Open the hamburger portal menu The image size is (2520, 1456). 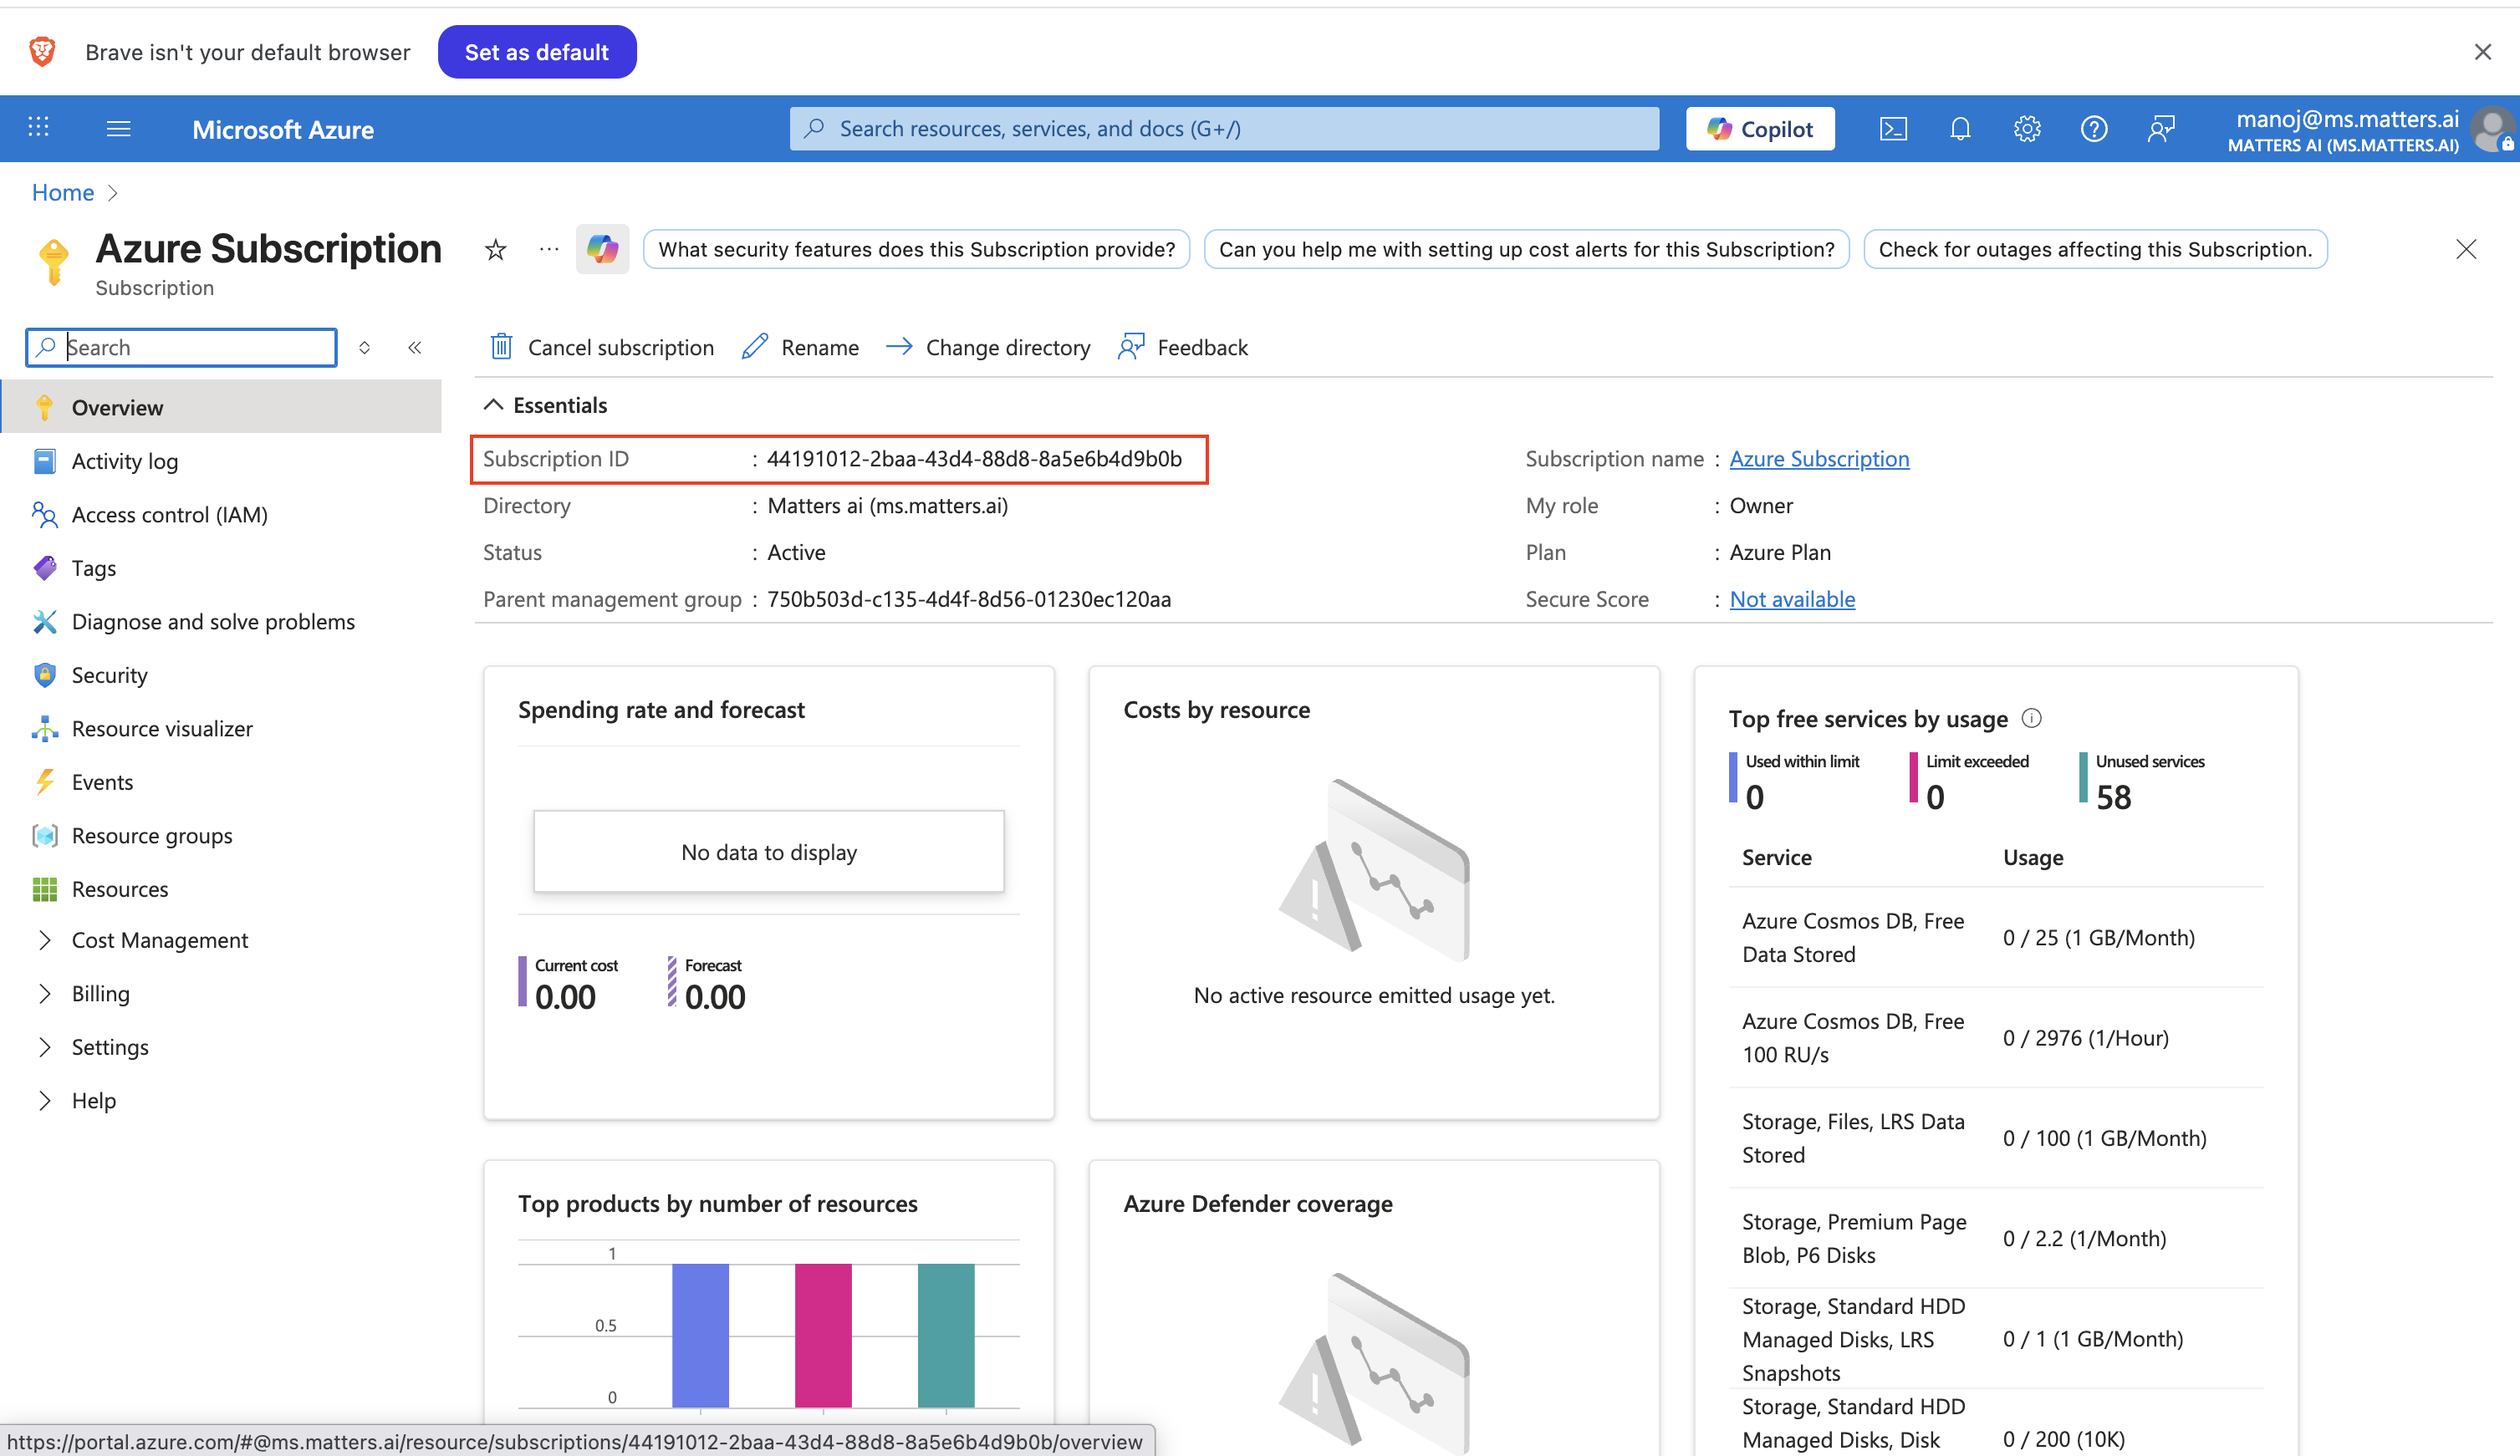coord(118,128)
